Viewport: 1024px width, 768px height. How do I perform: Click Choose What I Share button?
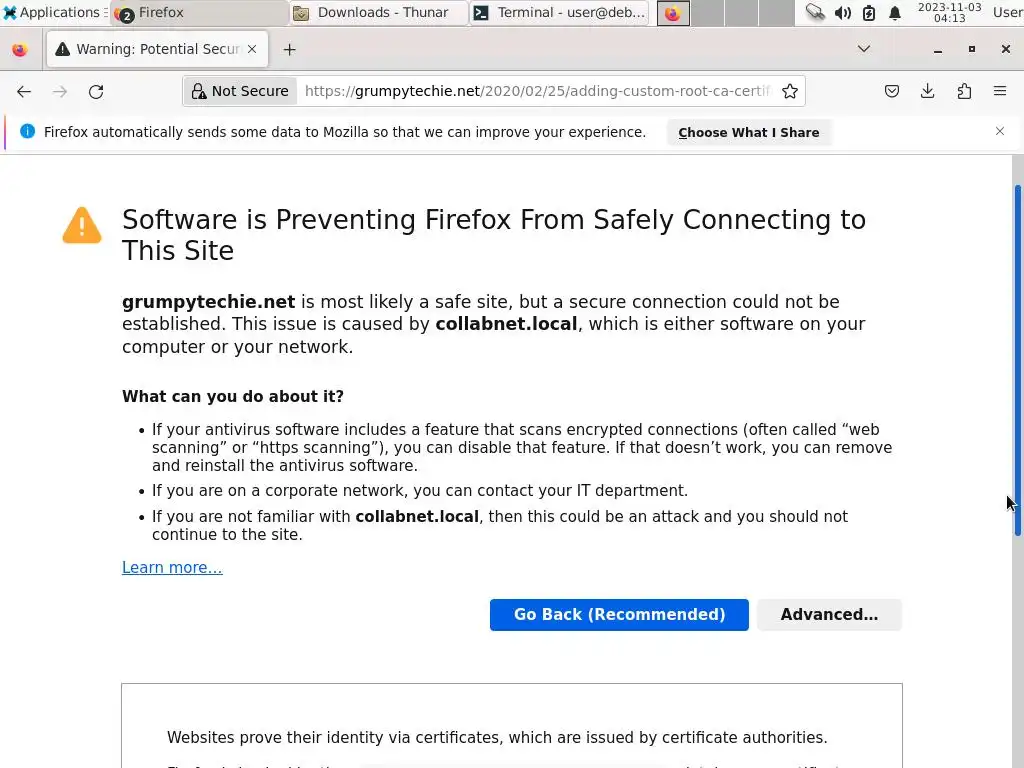[x=748, y=132]
